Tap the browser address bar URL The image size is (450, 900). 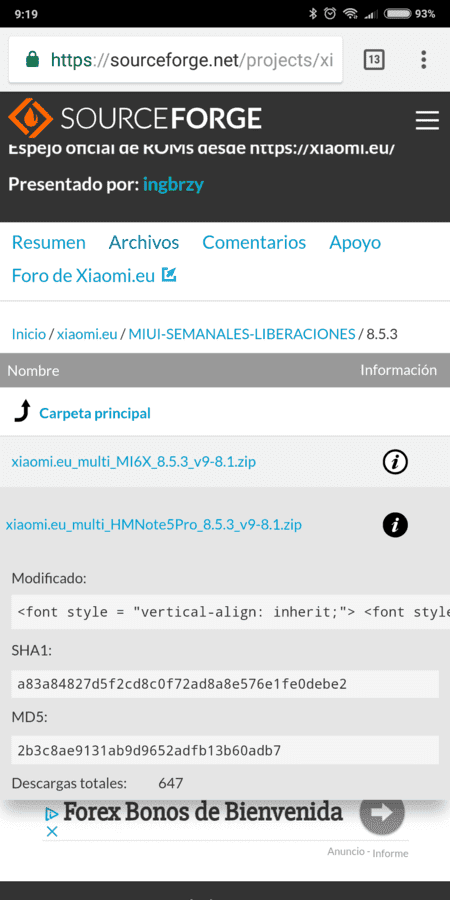coord(192,60)
